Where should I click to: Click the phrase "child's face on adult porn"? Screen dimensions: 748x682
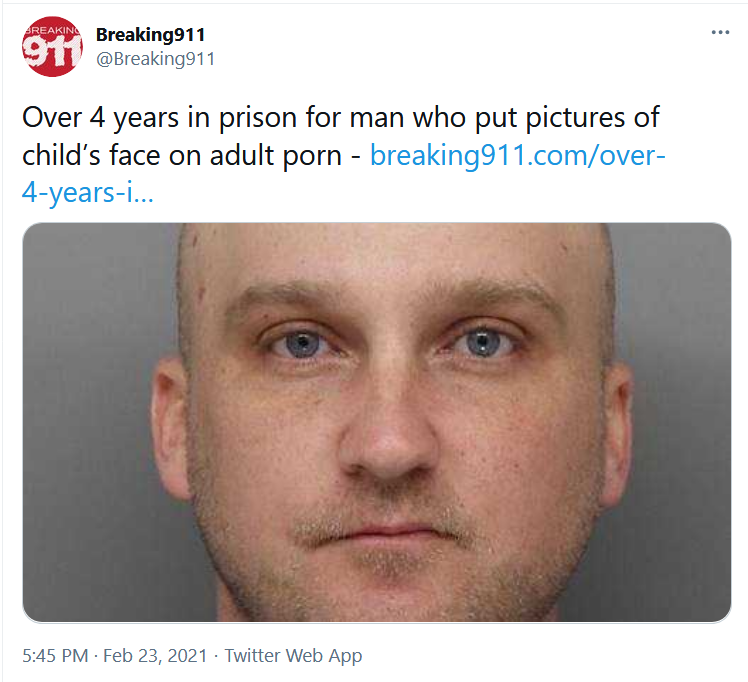point(182,155)
